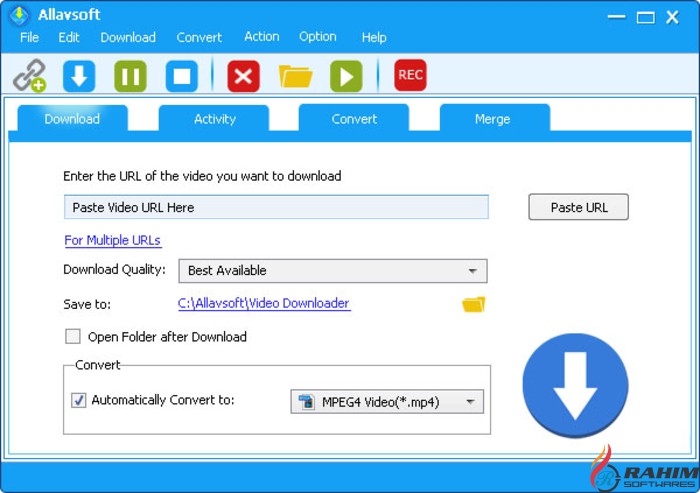Open the Convert menu in menu bar
Image resolution: width=700 pixels, height=493 pixels.
pyautogui.click(x=199, y=37)
